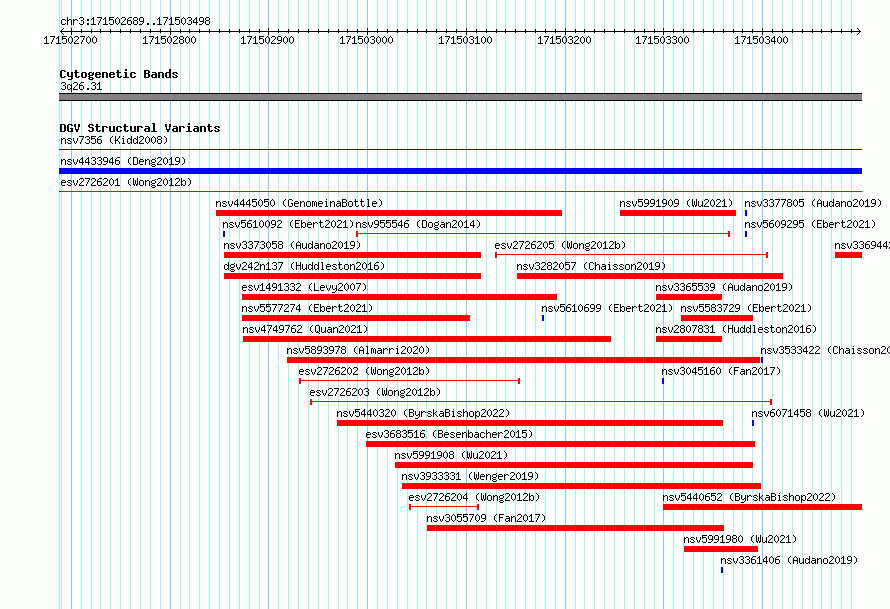Click esv3683516 (Besenbacher2015) label
890x609 pixels.
click(449, 434)
